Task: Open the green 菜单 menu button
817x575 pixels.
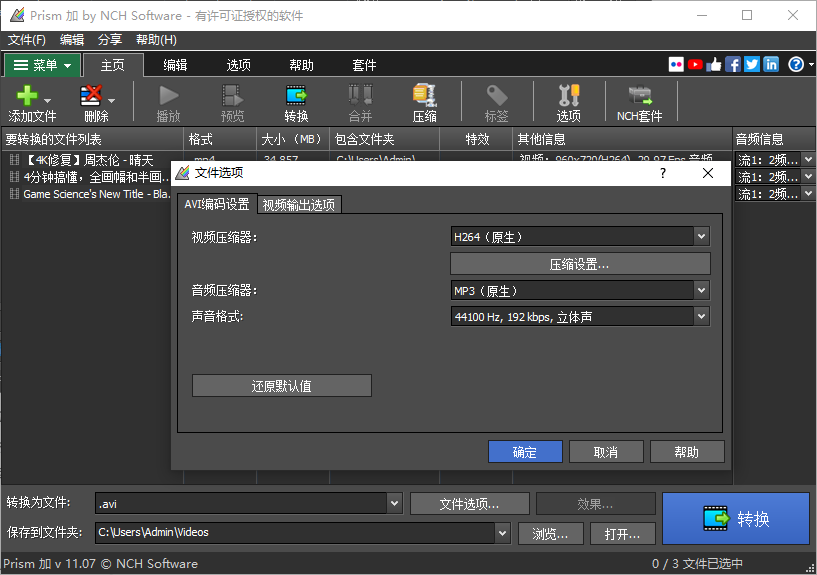Action: [43, 65]
